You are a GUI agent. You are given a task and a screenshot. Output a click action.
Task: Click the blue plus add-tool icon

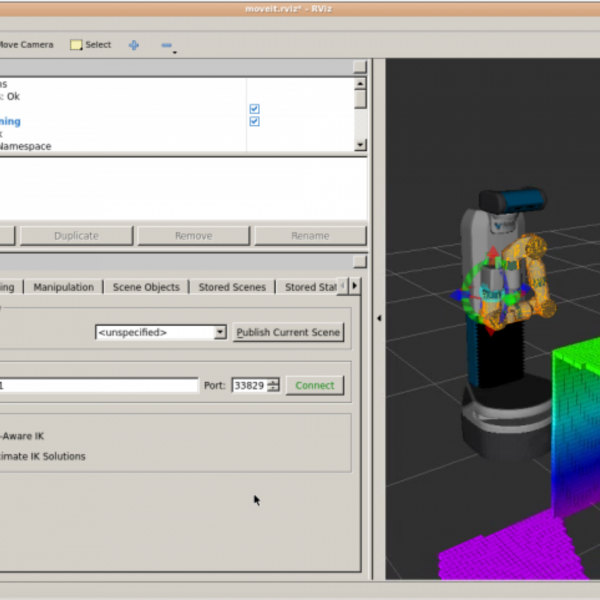point(134,45)
